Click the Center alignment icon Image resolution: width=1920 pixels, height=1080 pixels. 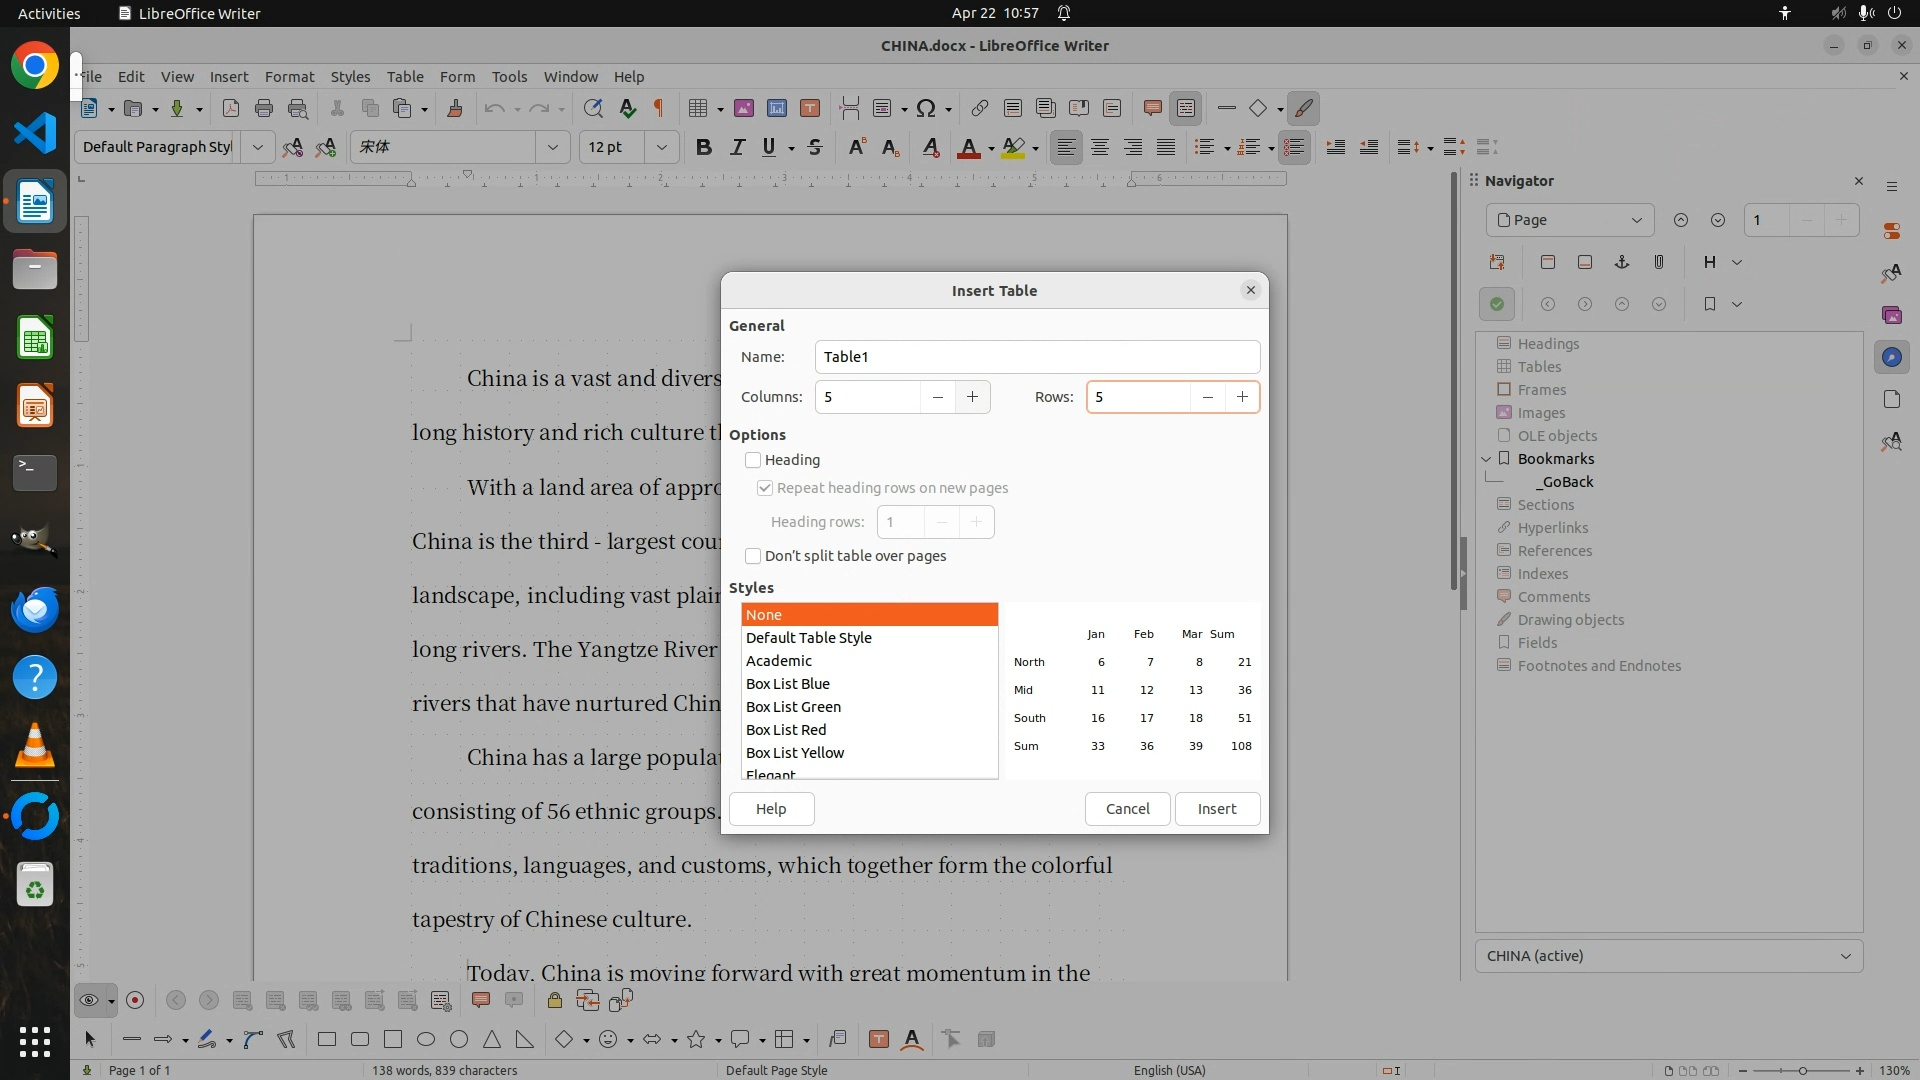point(1100,147)
